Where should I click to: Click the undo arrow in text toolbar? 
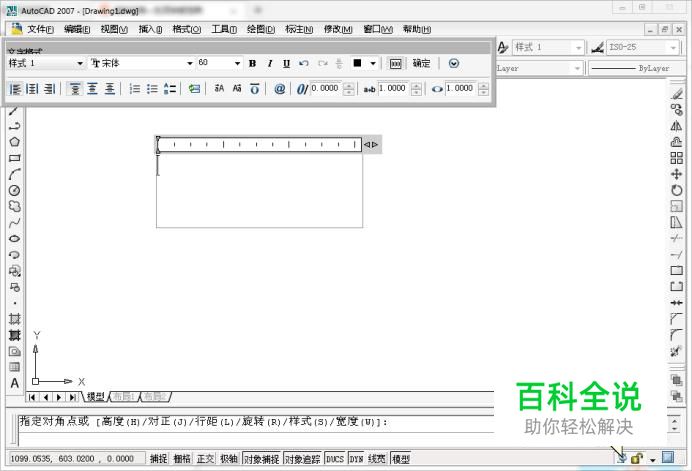304,64
